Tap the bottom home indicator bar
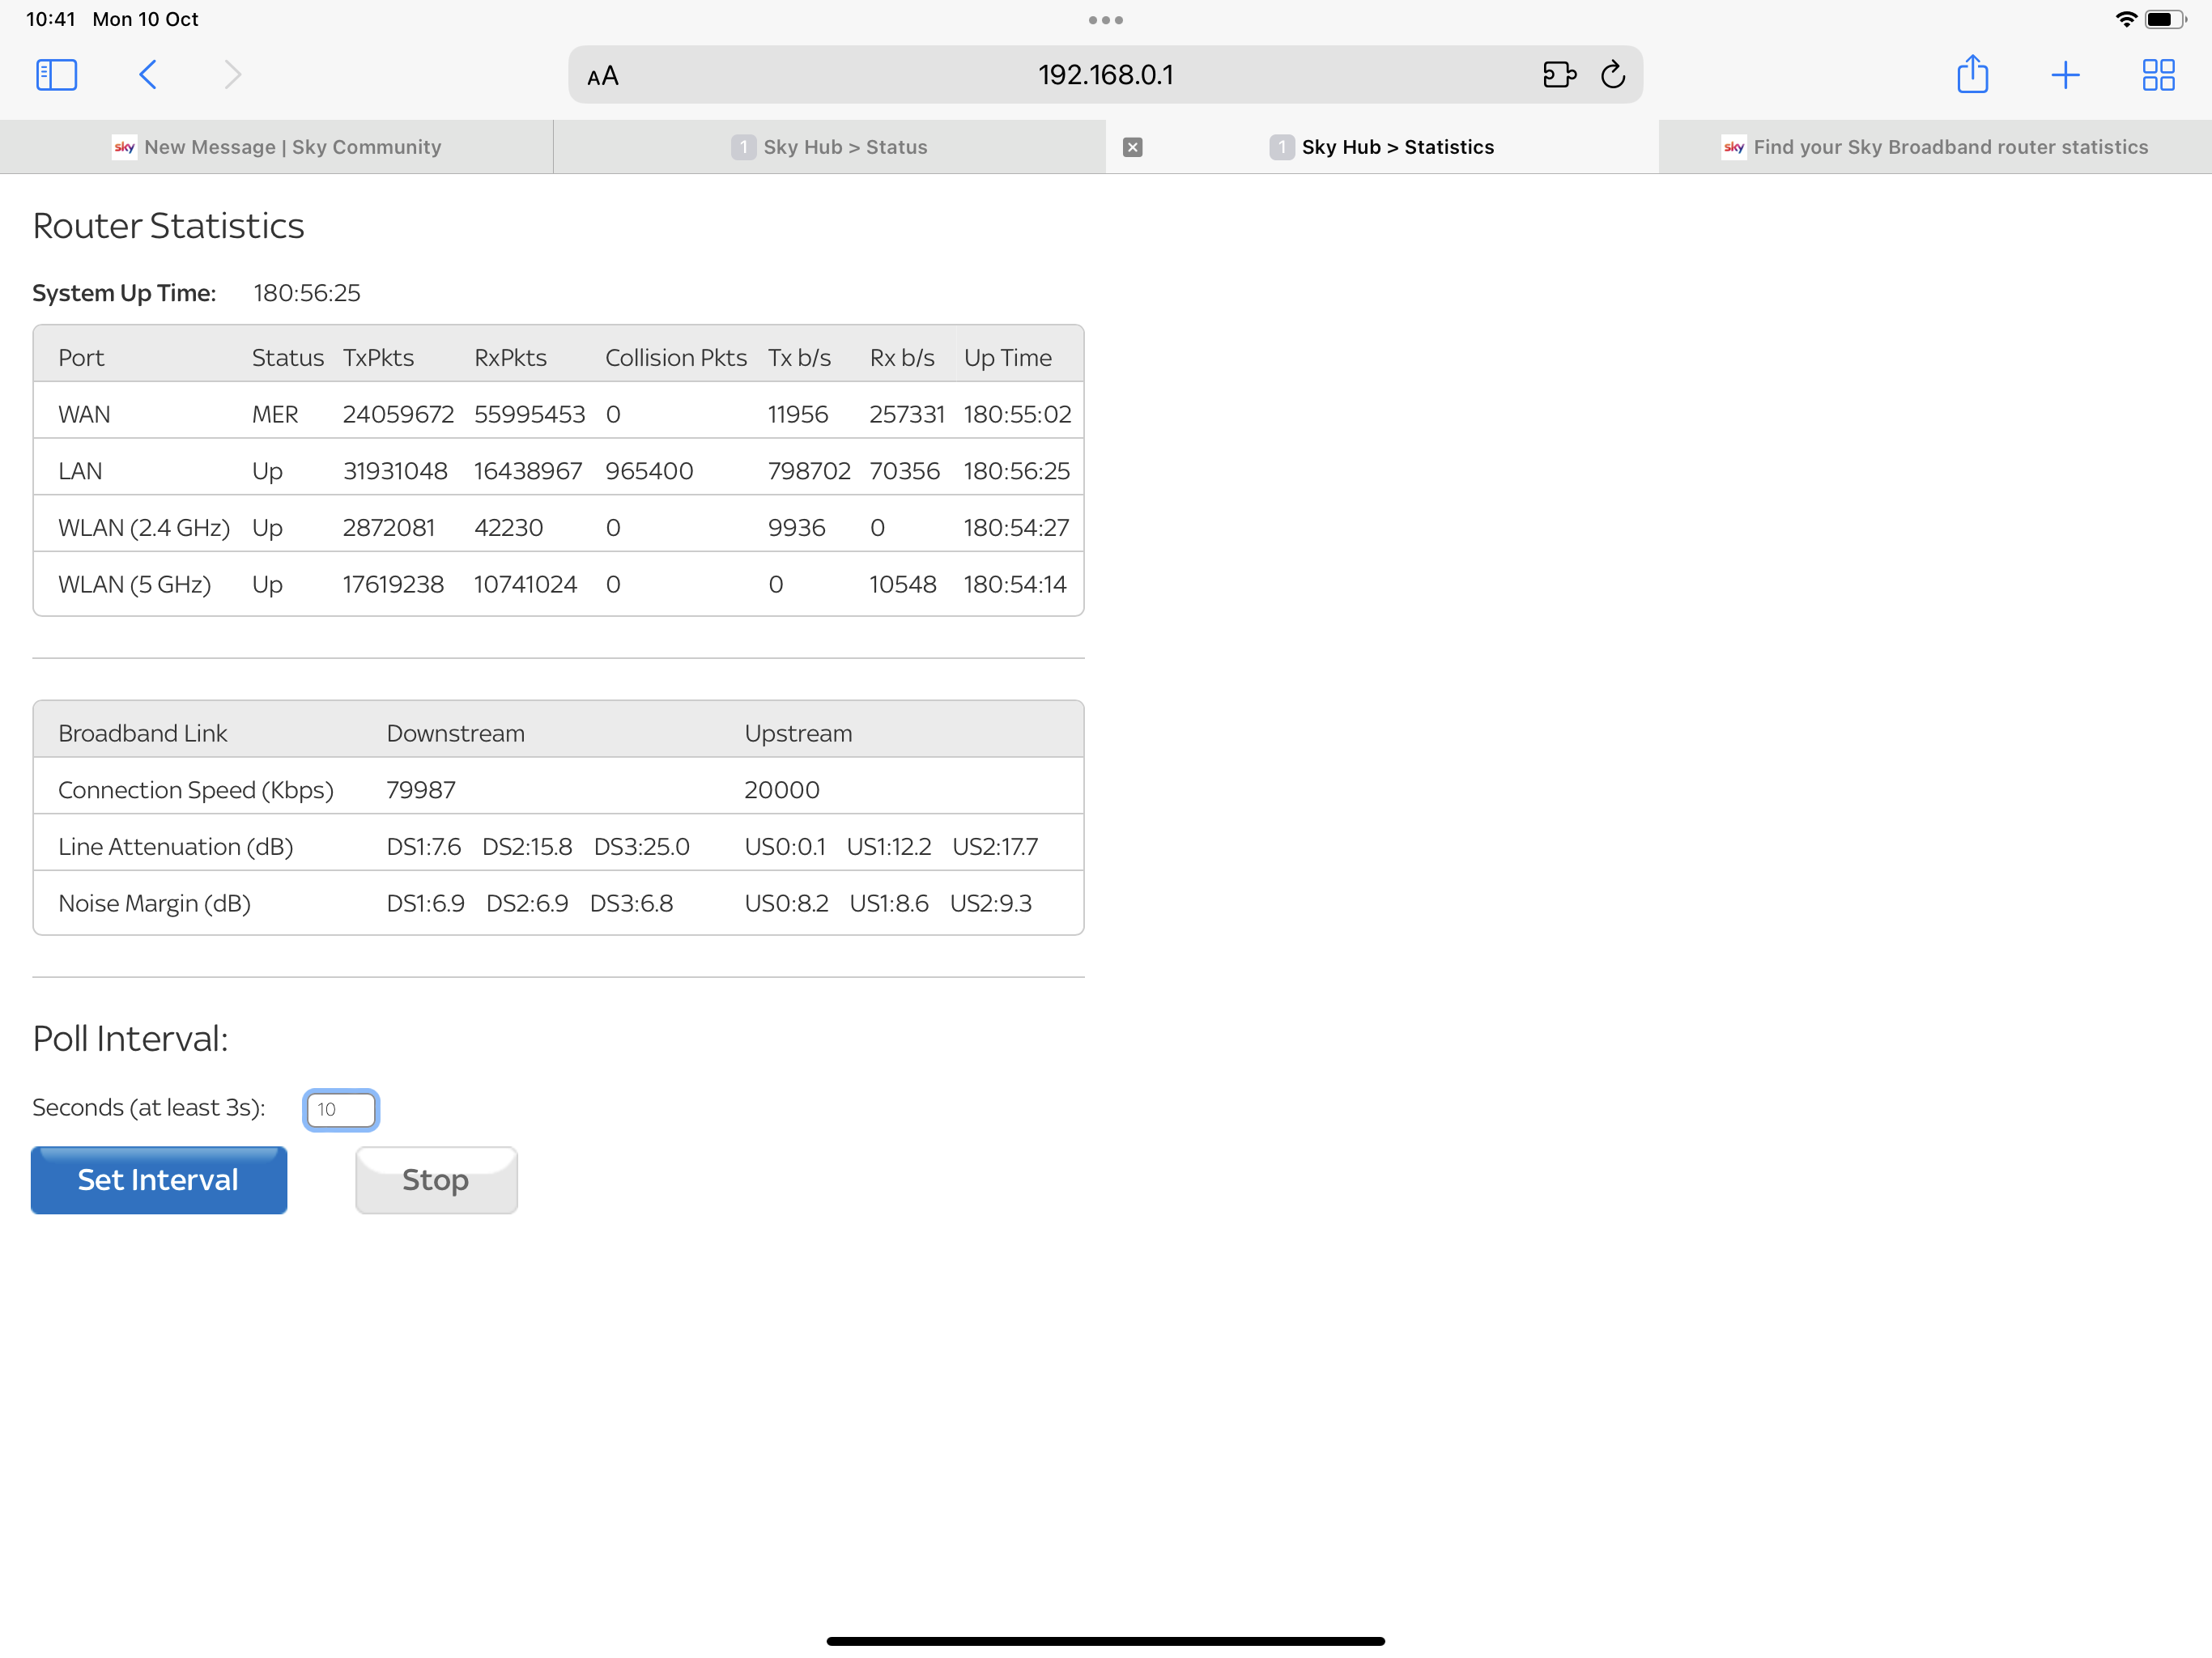 pos(1105,1641)
